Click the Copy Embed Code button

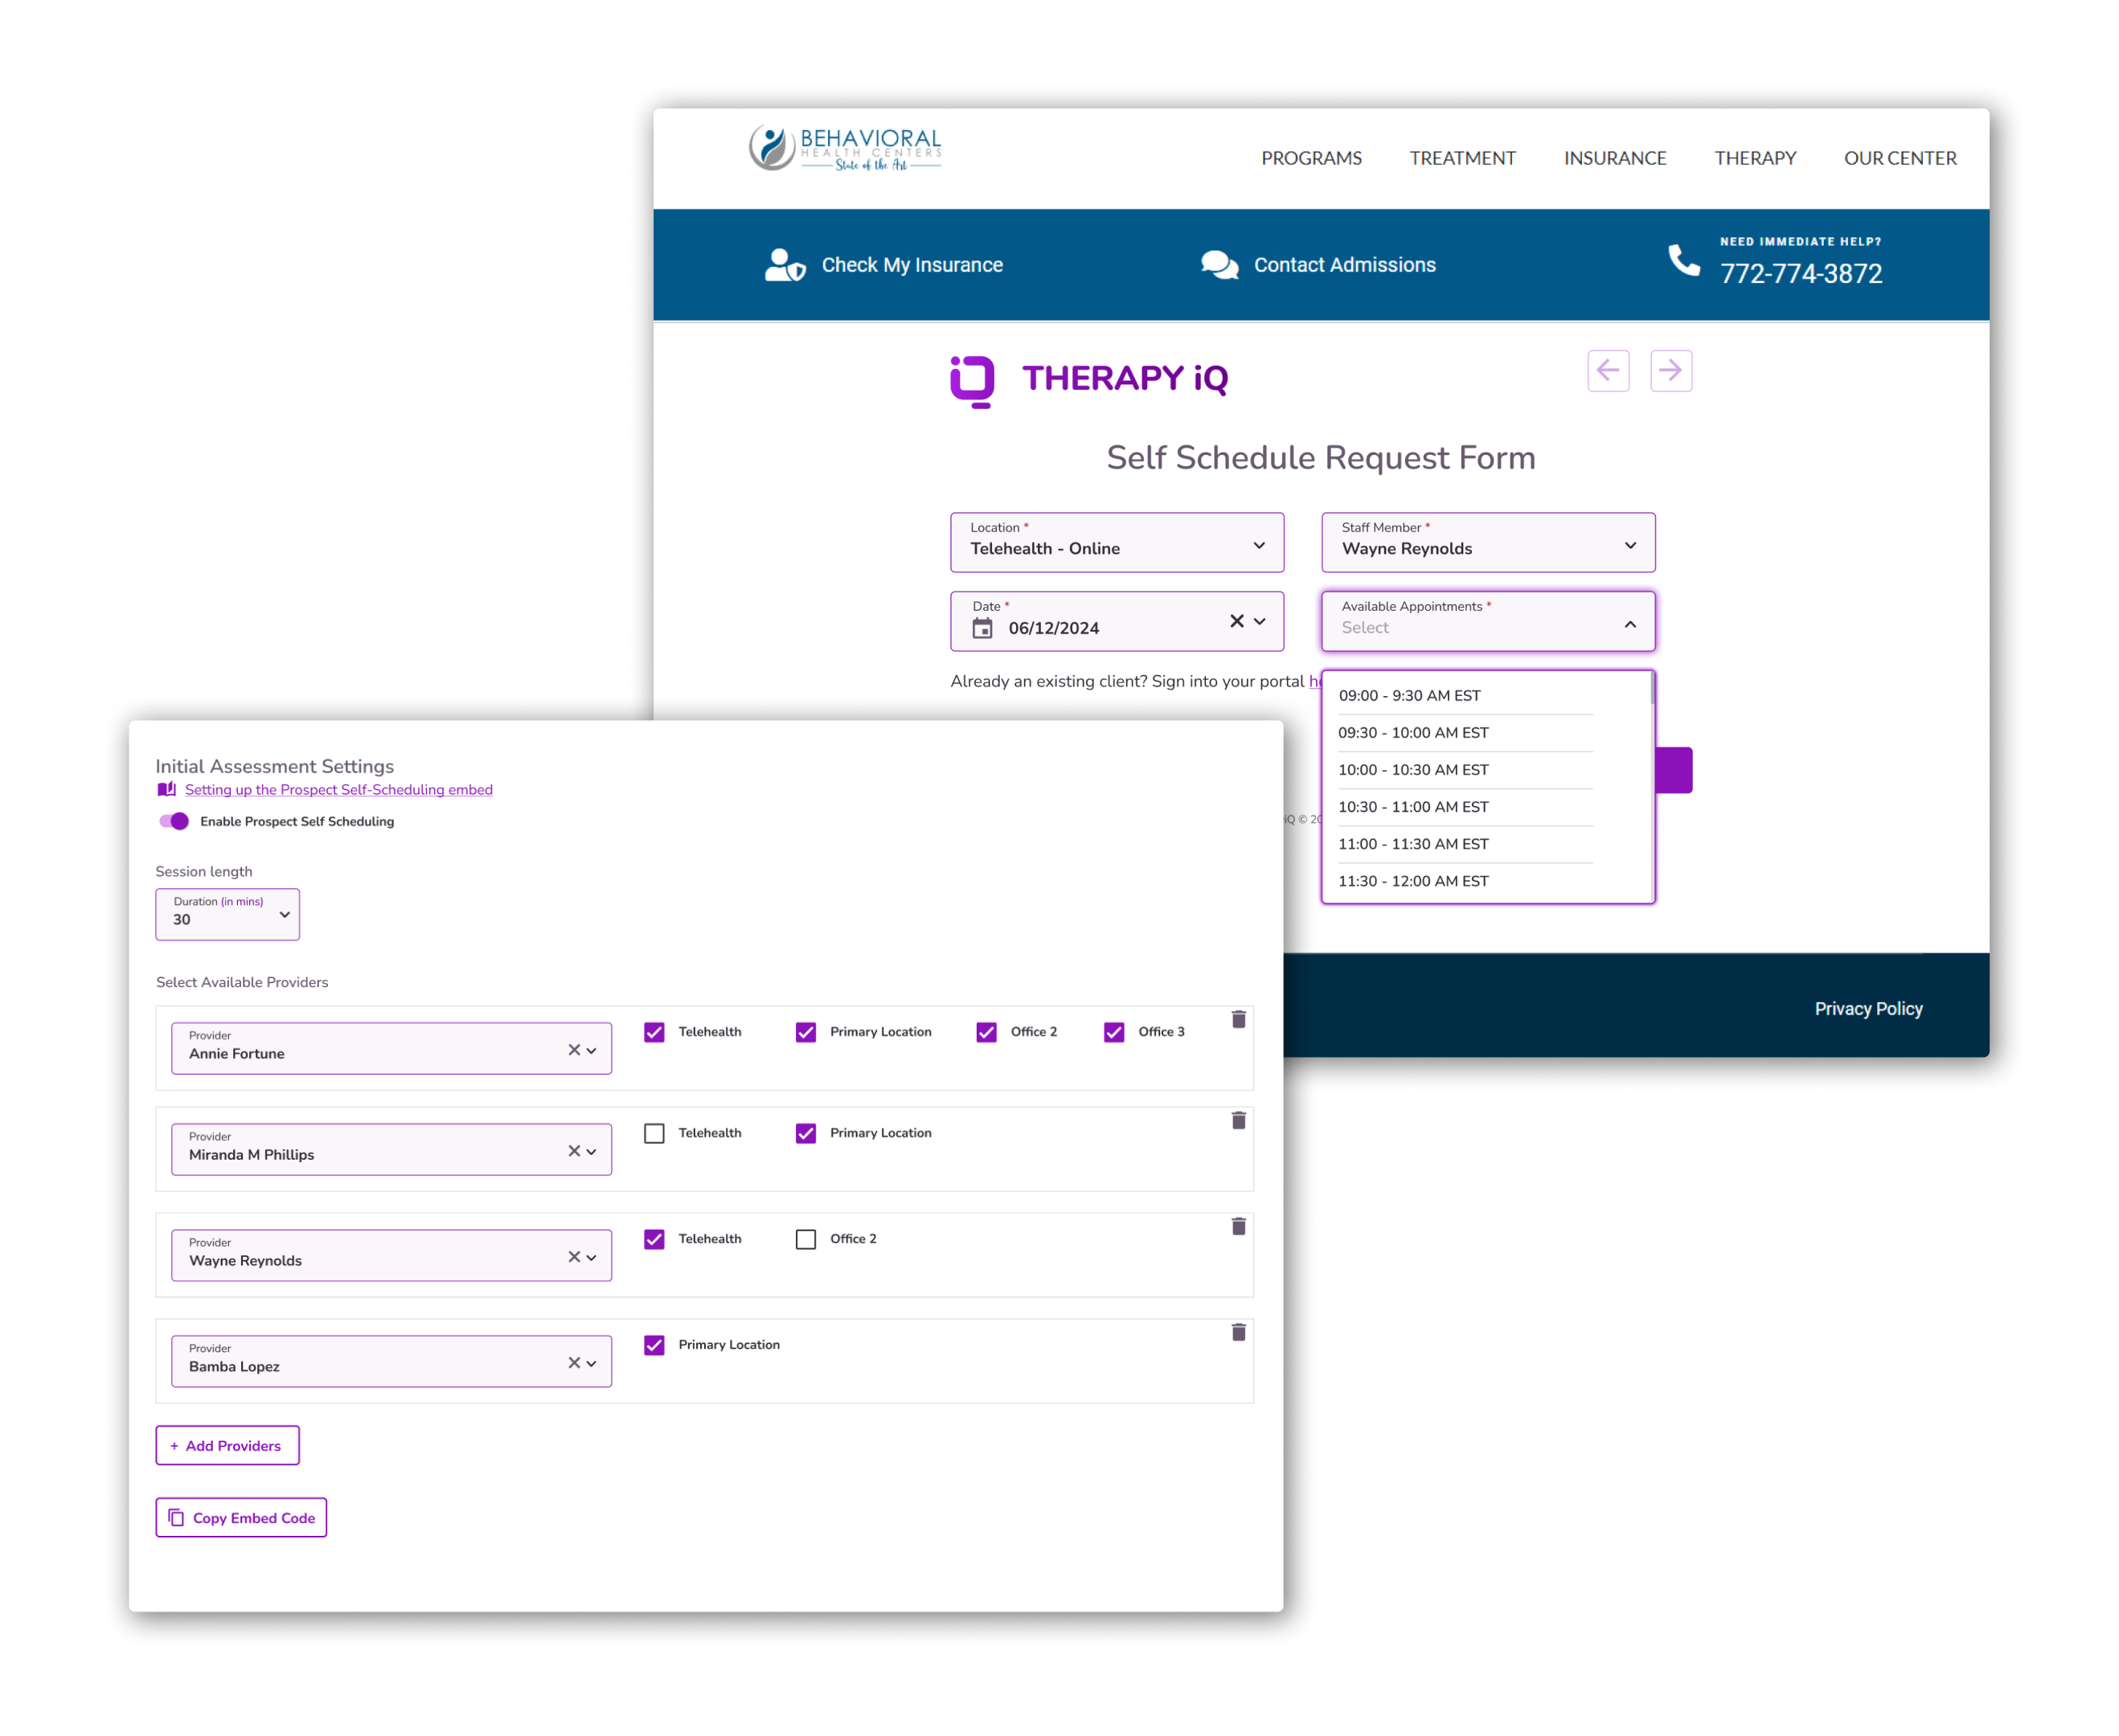click(x=241, y=1517)
